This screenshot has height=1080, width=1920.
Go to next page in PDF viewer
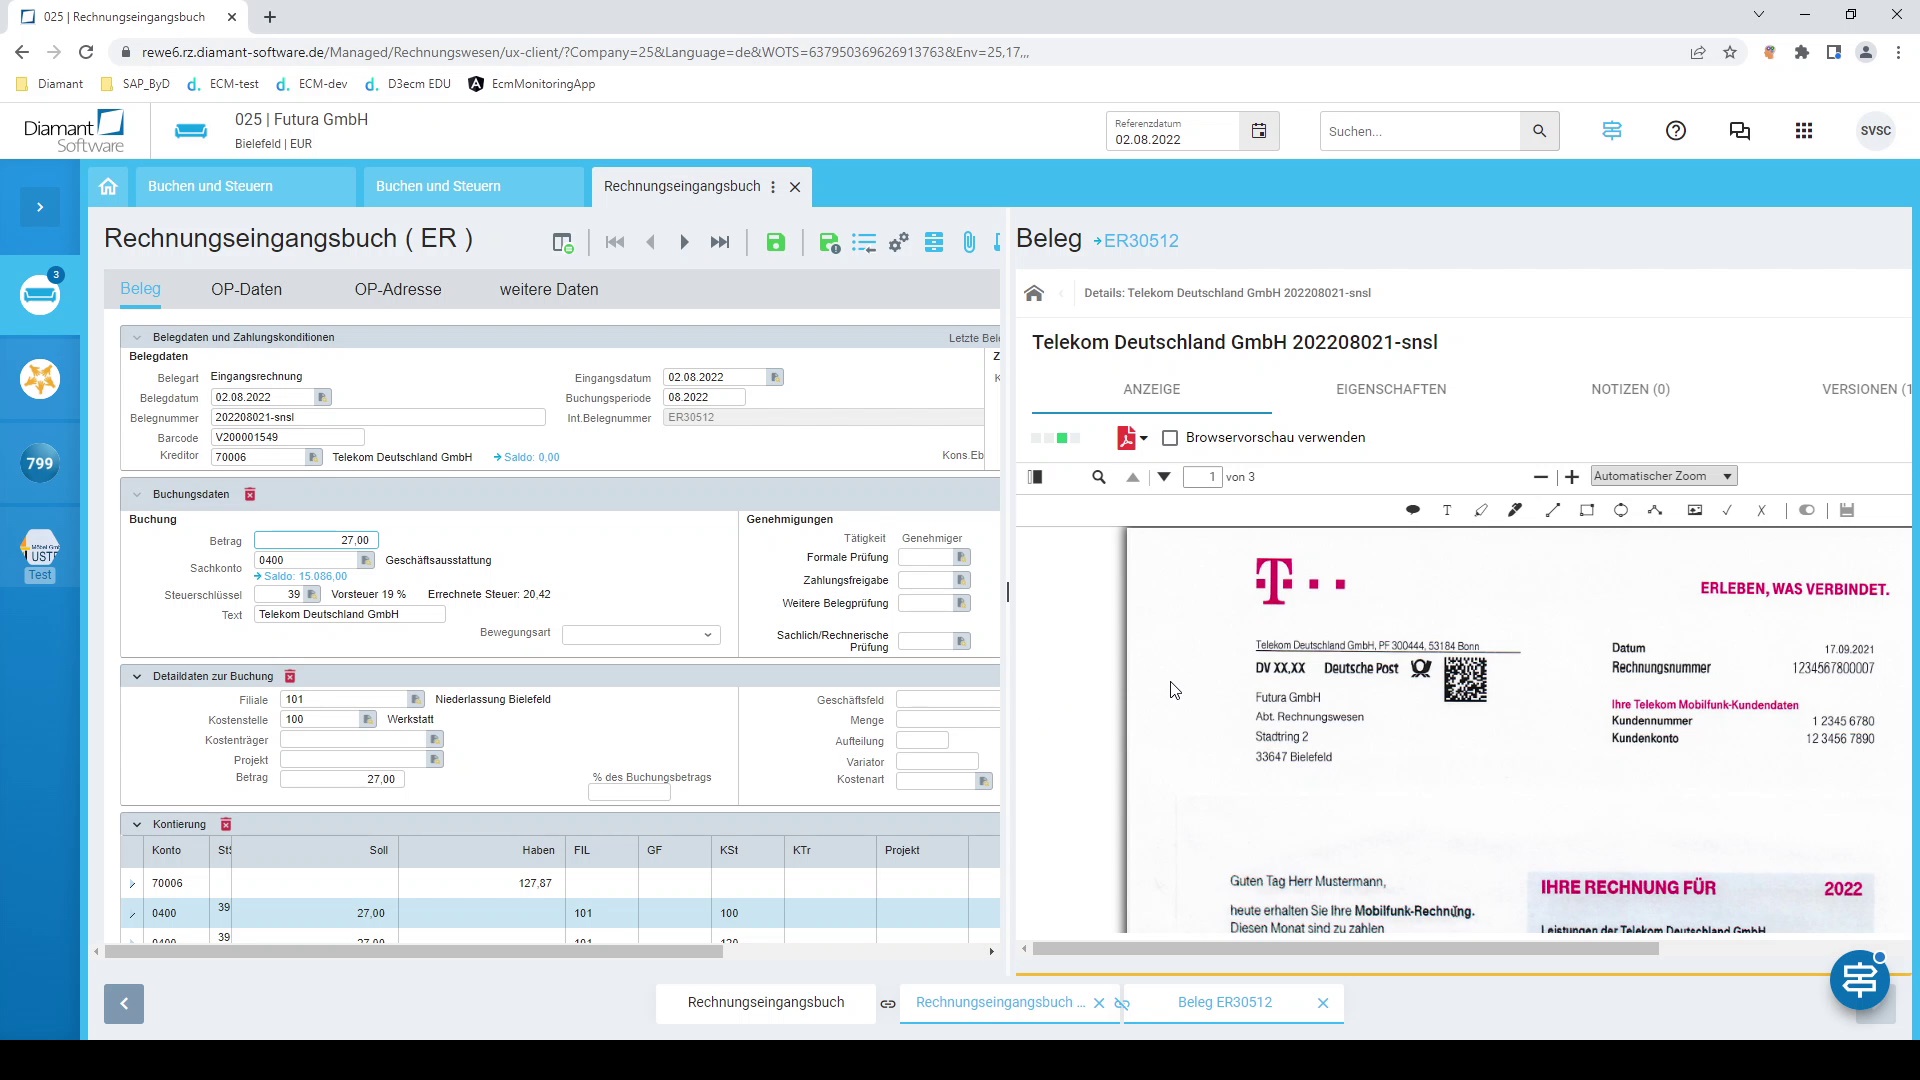pos(1164,477)
